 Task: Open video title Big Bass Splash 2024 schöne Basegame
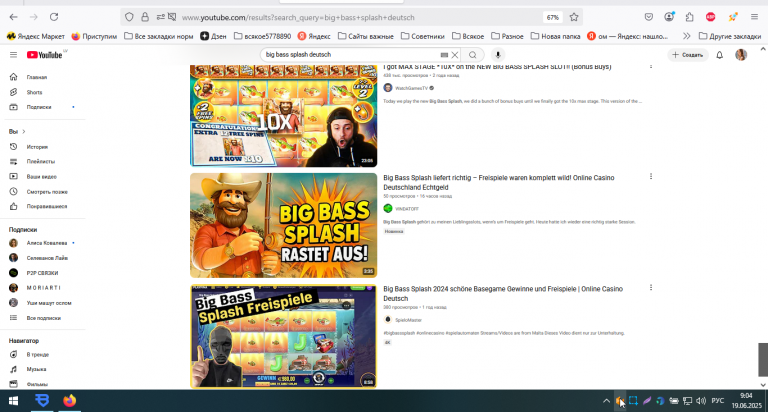[x=503, y=293]
